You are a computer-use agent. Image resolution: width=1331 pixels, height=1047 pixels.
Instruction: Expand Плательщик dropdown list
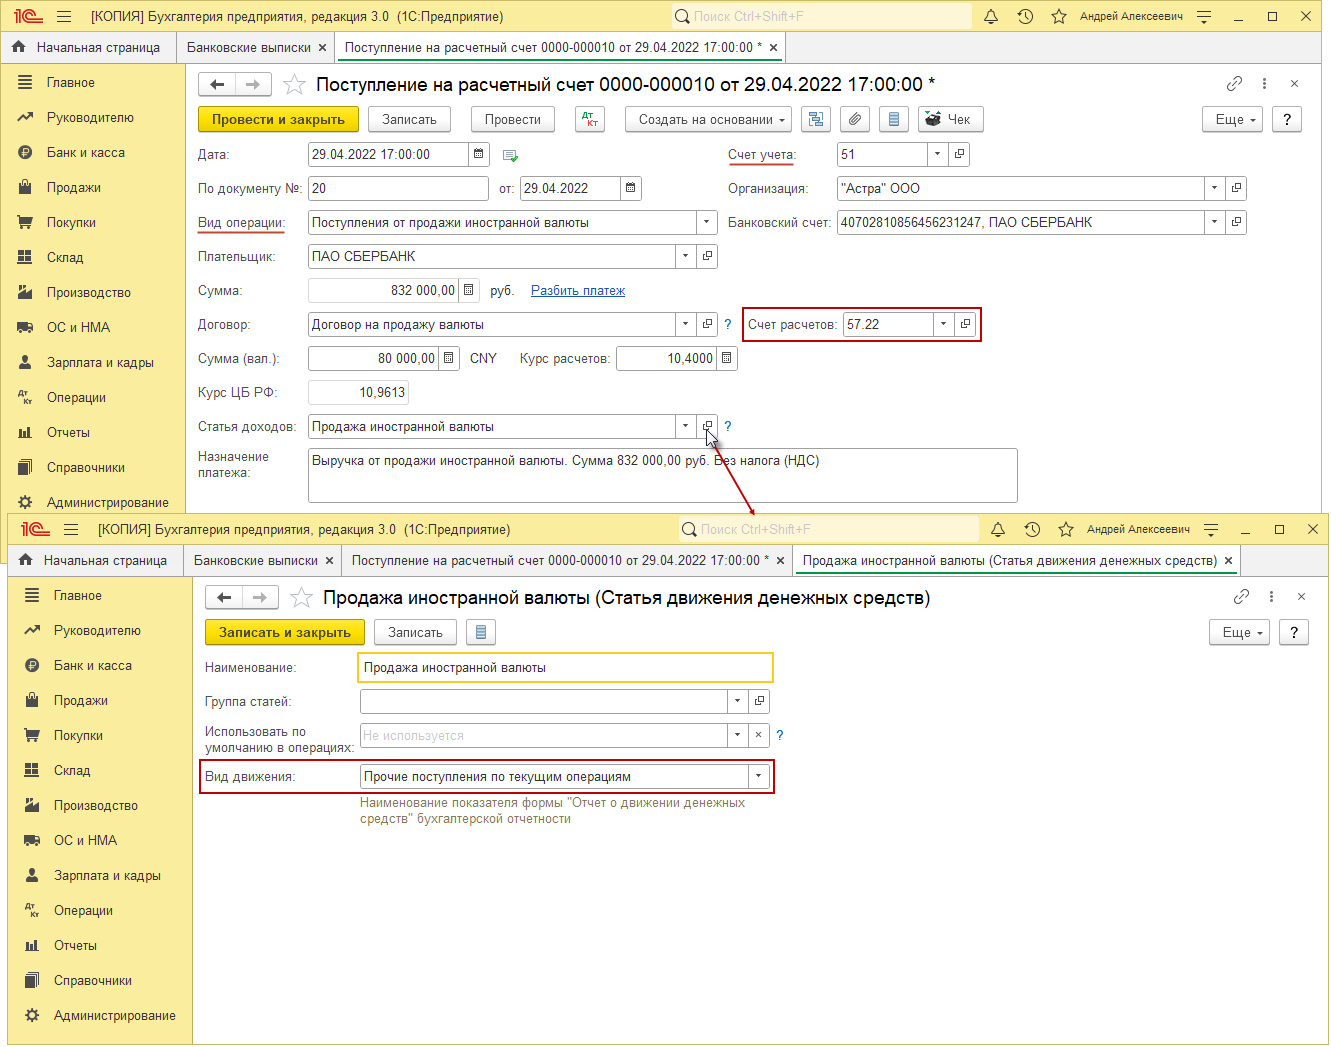click(x=685, y=256)
